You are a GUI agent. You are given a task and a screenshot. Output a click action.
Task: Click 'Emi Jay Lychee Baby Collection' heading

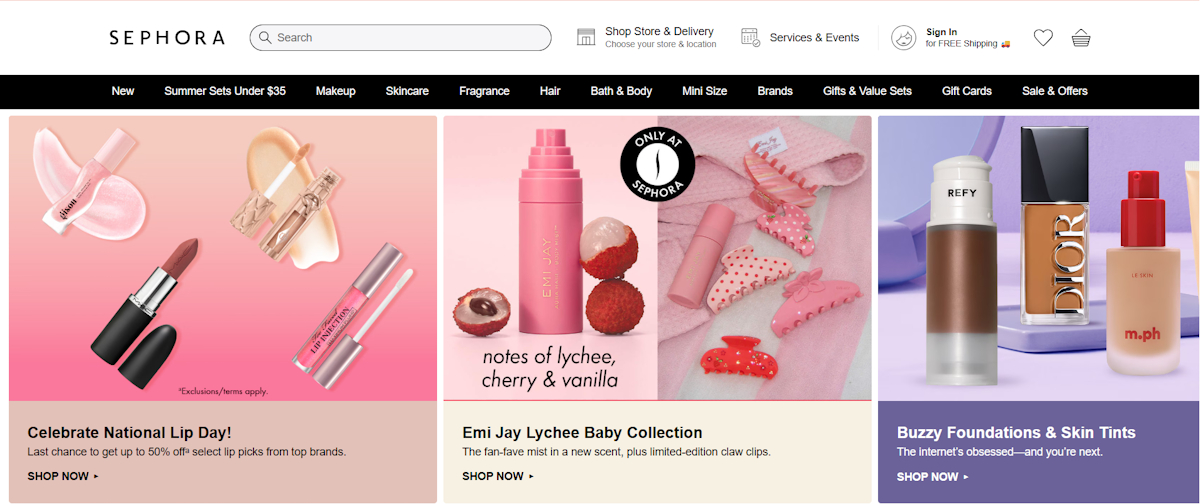(x=582, y=433)
